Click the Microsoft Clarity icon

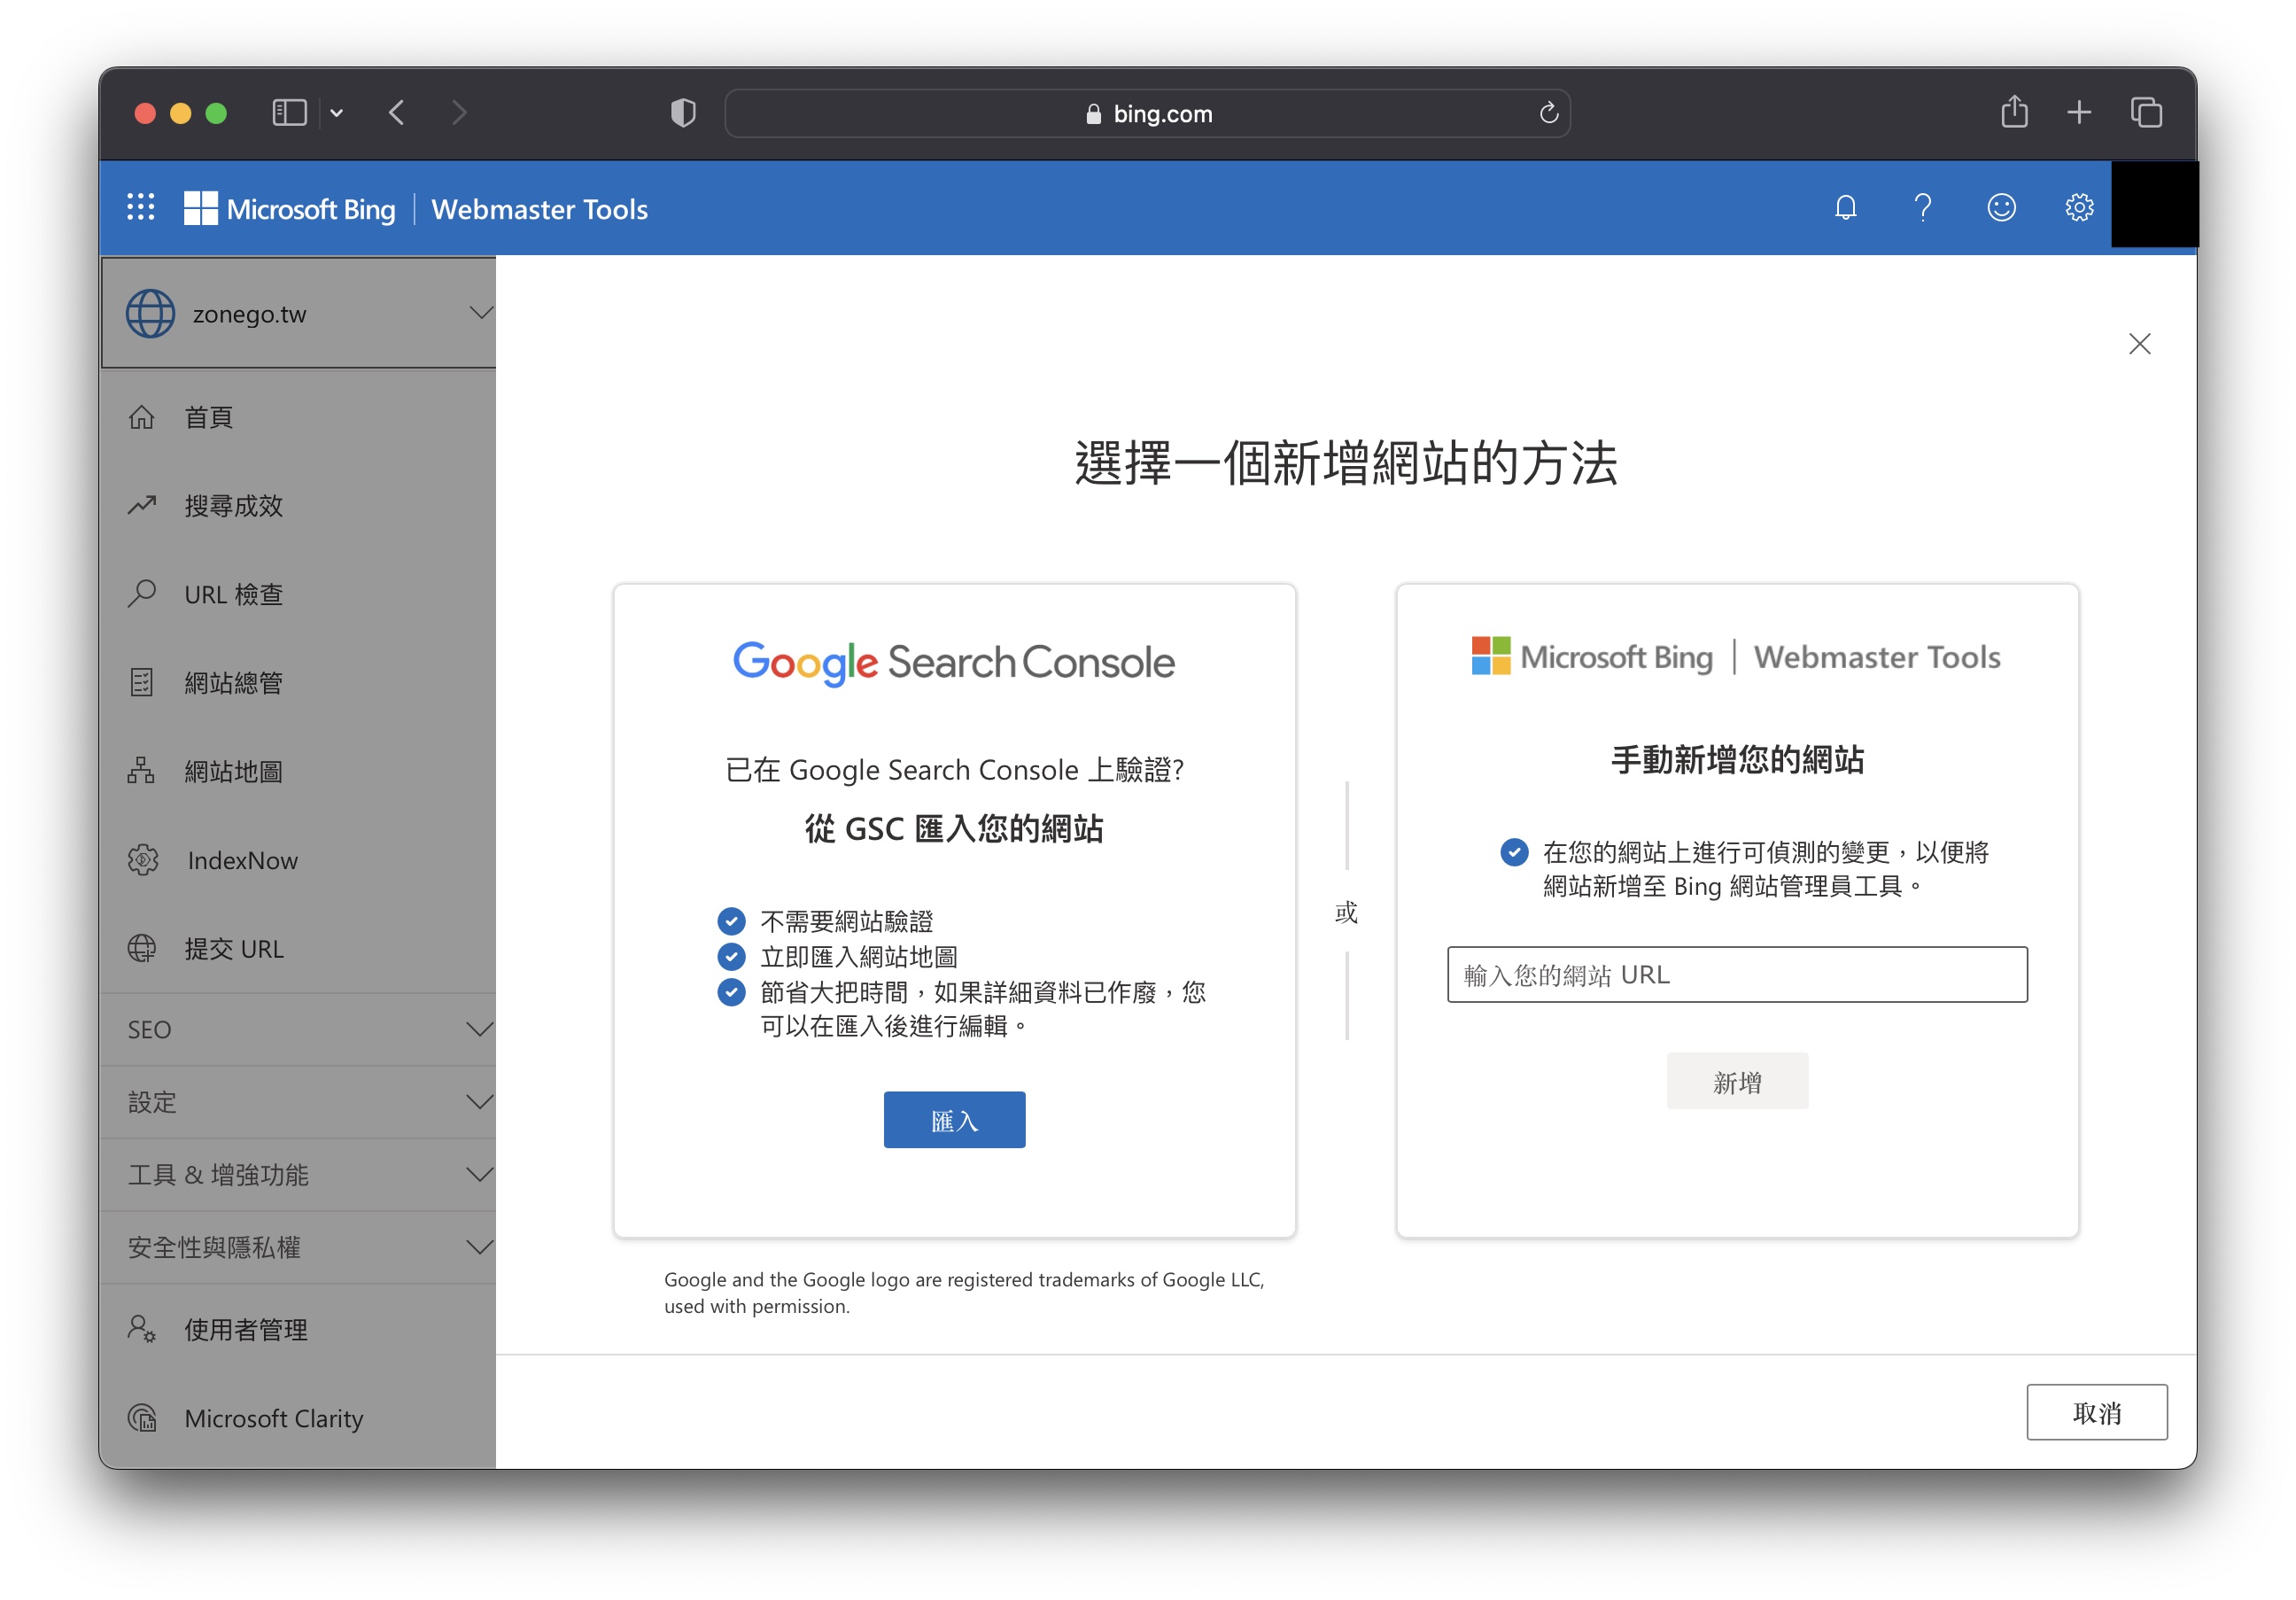(x=142, y=1417)
